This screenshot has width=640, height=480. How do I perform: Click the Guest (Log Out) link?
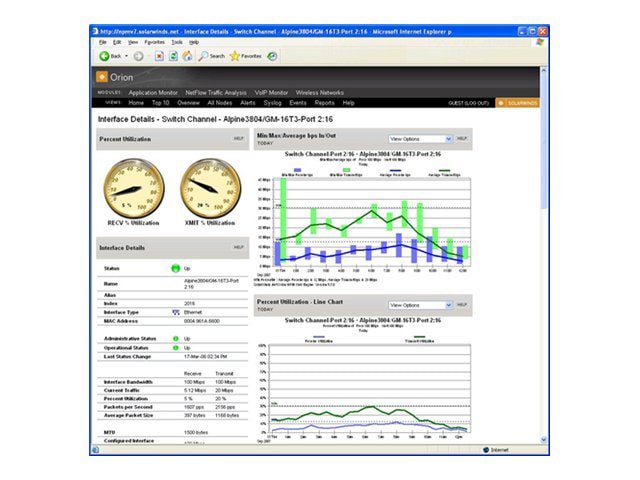468,103
